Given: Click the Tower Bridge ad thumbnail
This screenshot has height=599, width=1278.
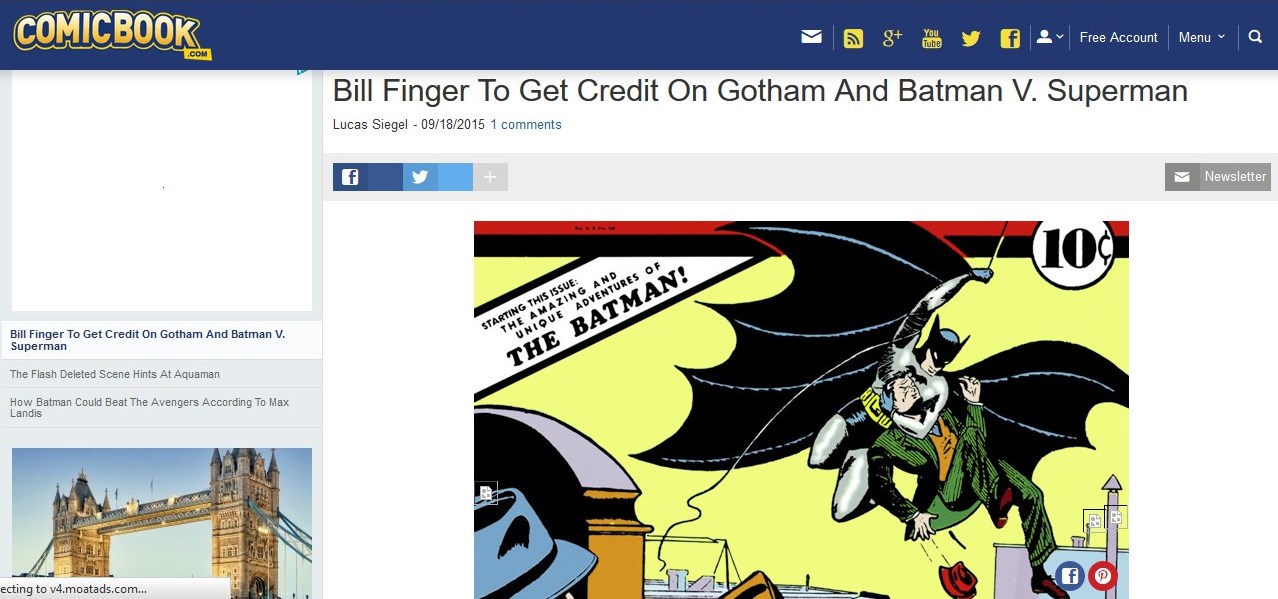Looking at the screenshot, I should pos(162,523).
